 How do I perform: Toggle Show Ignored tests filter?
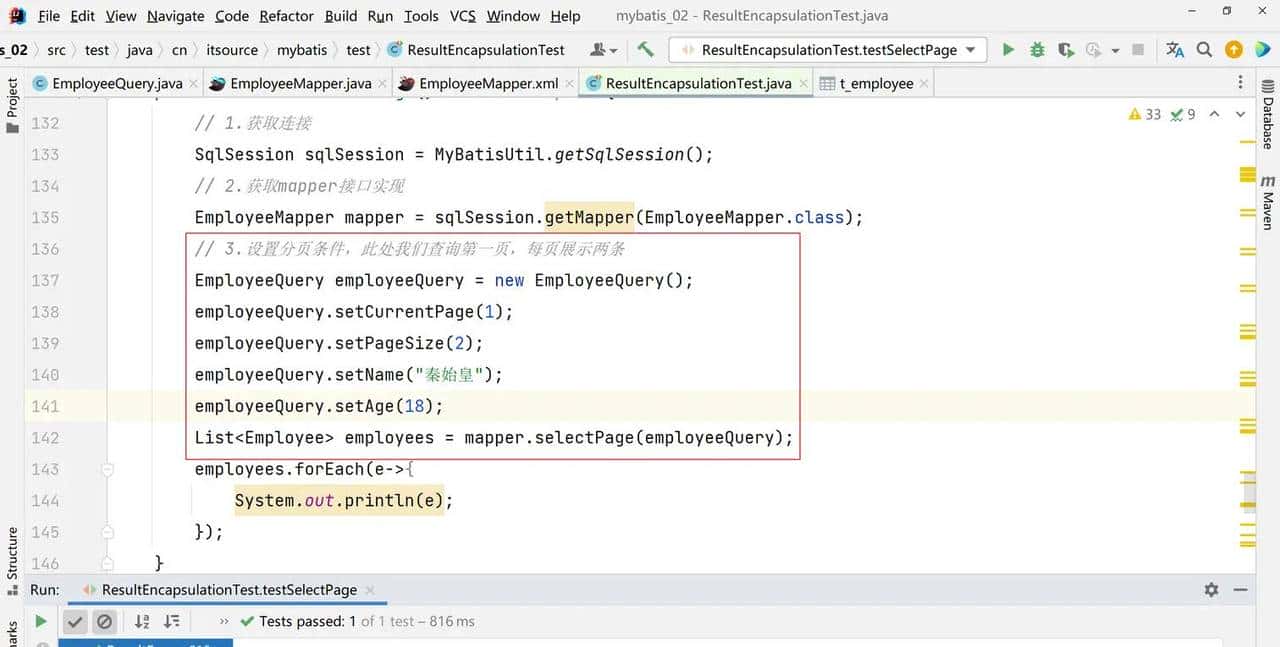click(104, 622)
